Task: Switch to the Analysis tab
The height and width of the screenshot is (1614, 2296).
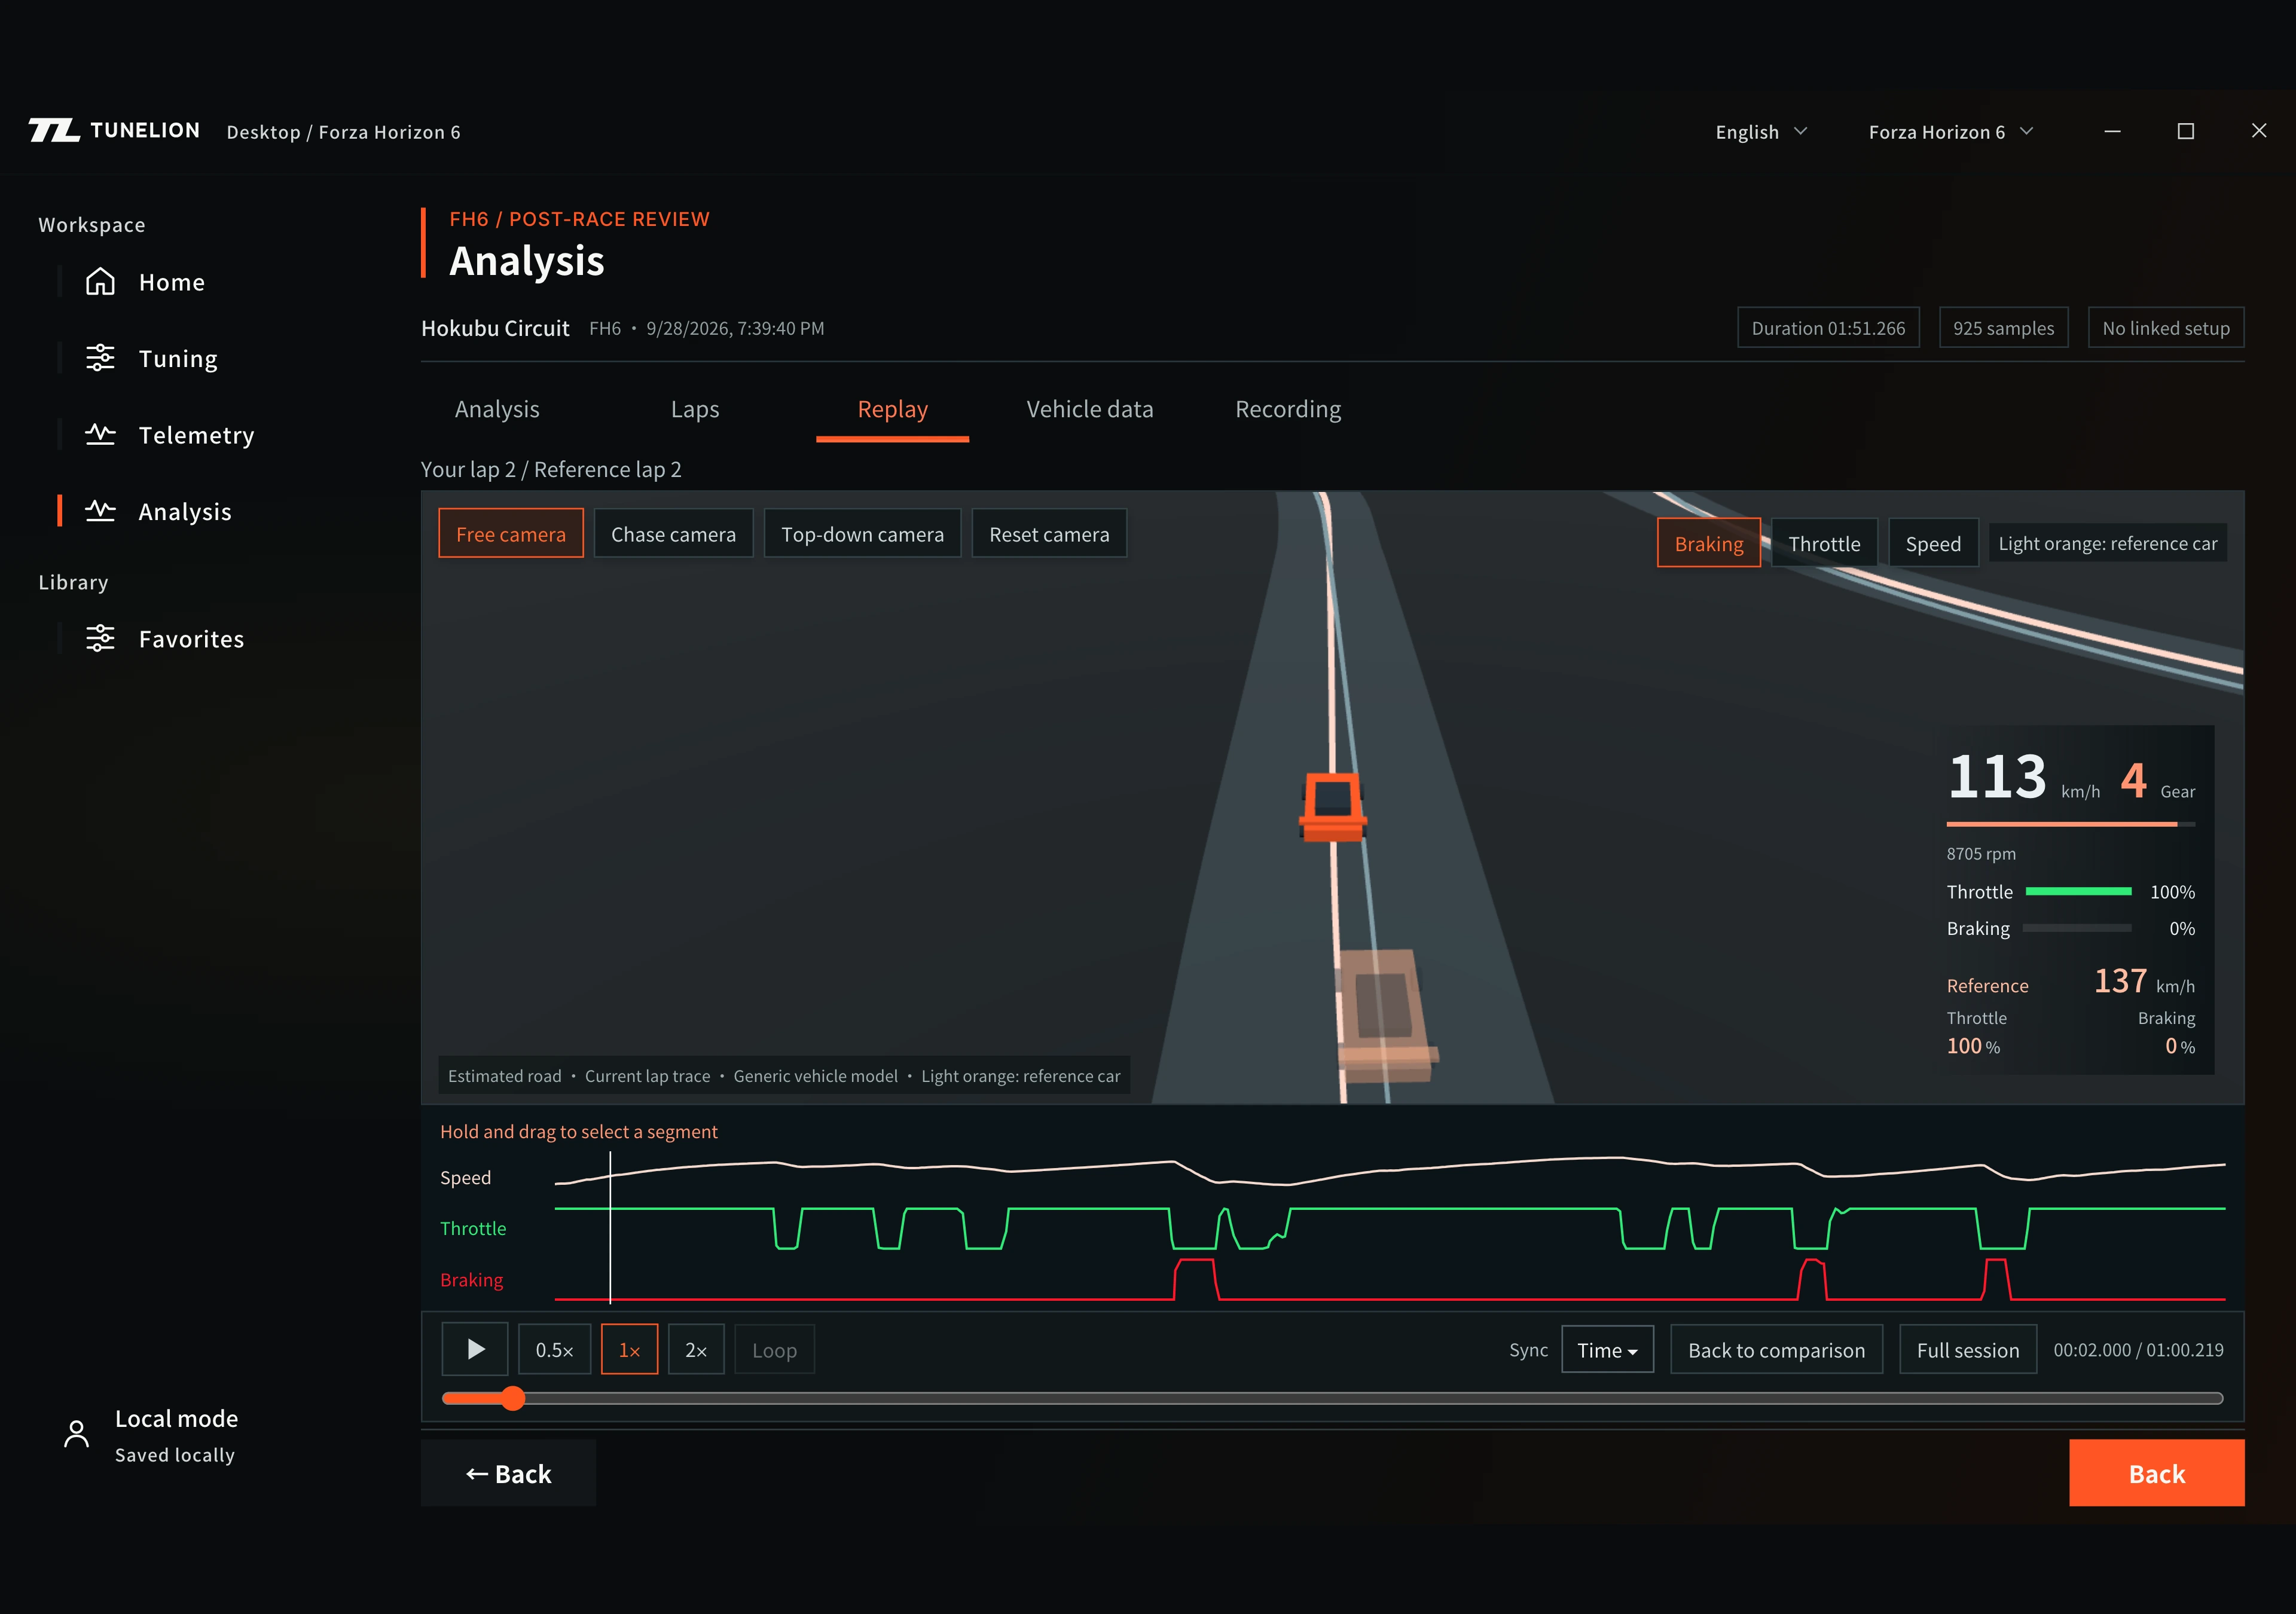Action: click(497, 409)
